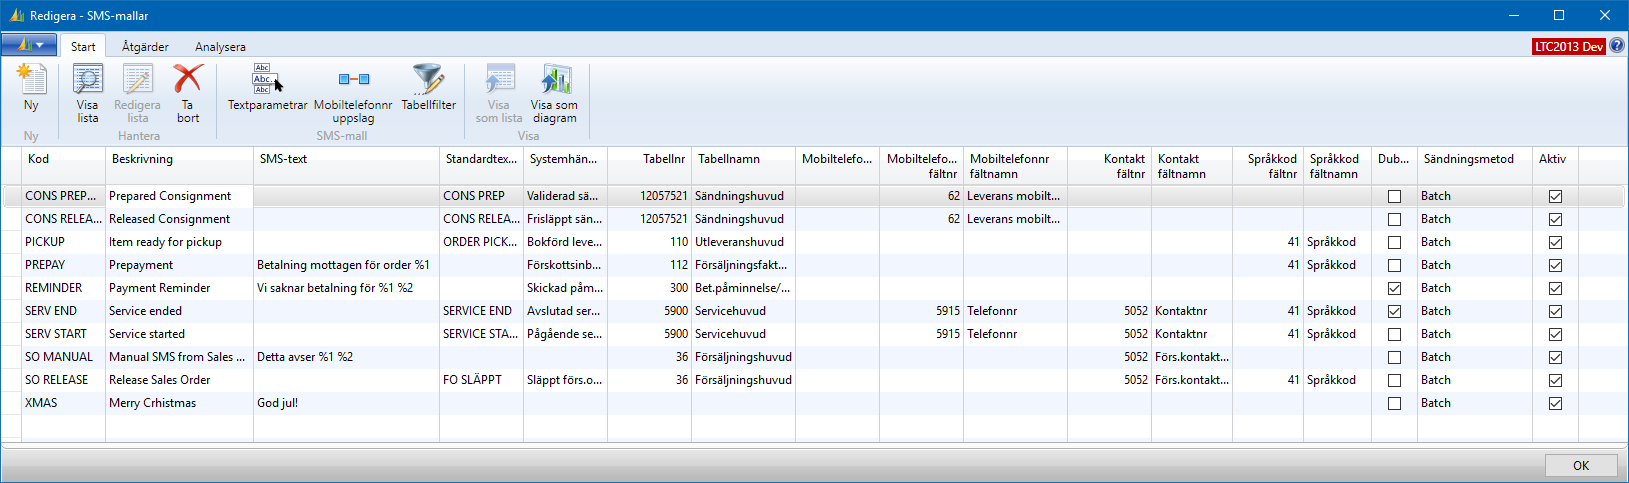Toggle Aktiv checkbox for SO MANUAL row
The height and width of the screenshot is (483, 1629).
click(1555, 357)
